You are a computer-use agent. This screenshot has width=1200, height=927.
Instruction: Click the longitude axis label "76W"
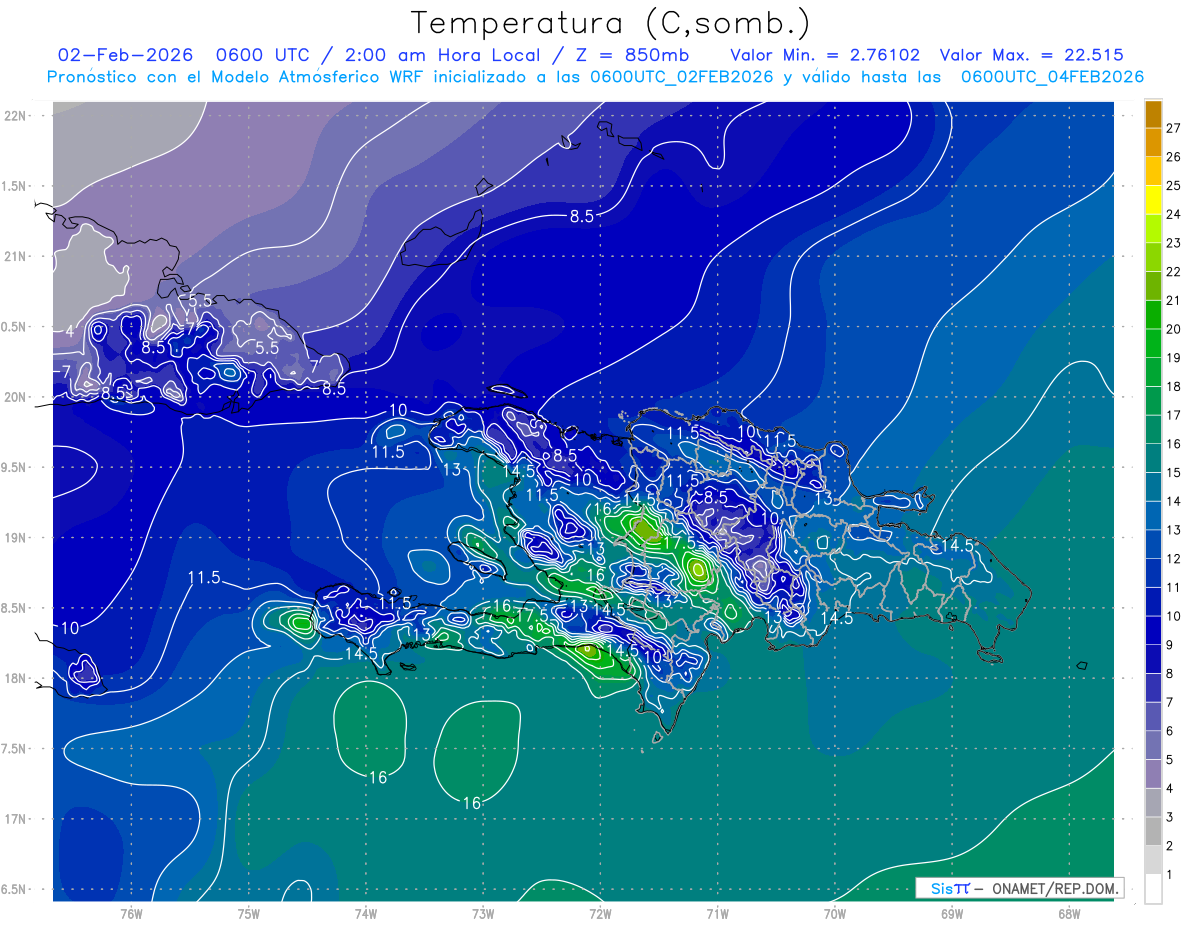pyautogui.click(x=131, y=912)
